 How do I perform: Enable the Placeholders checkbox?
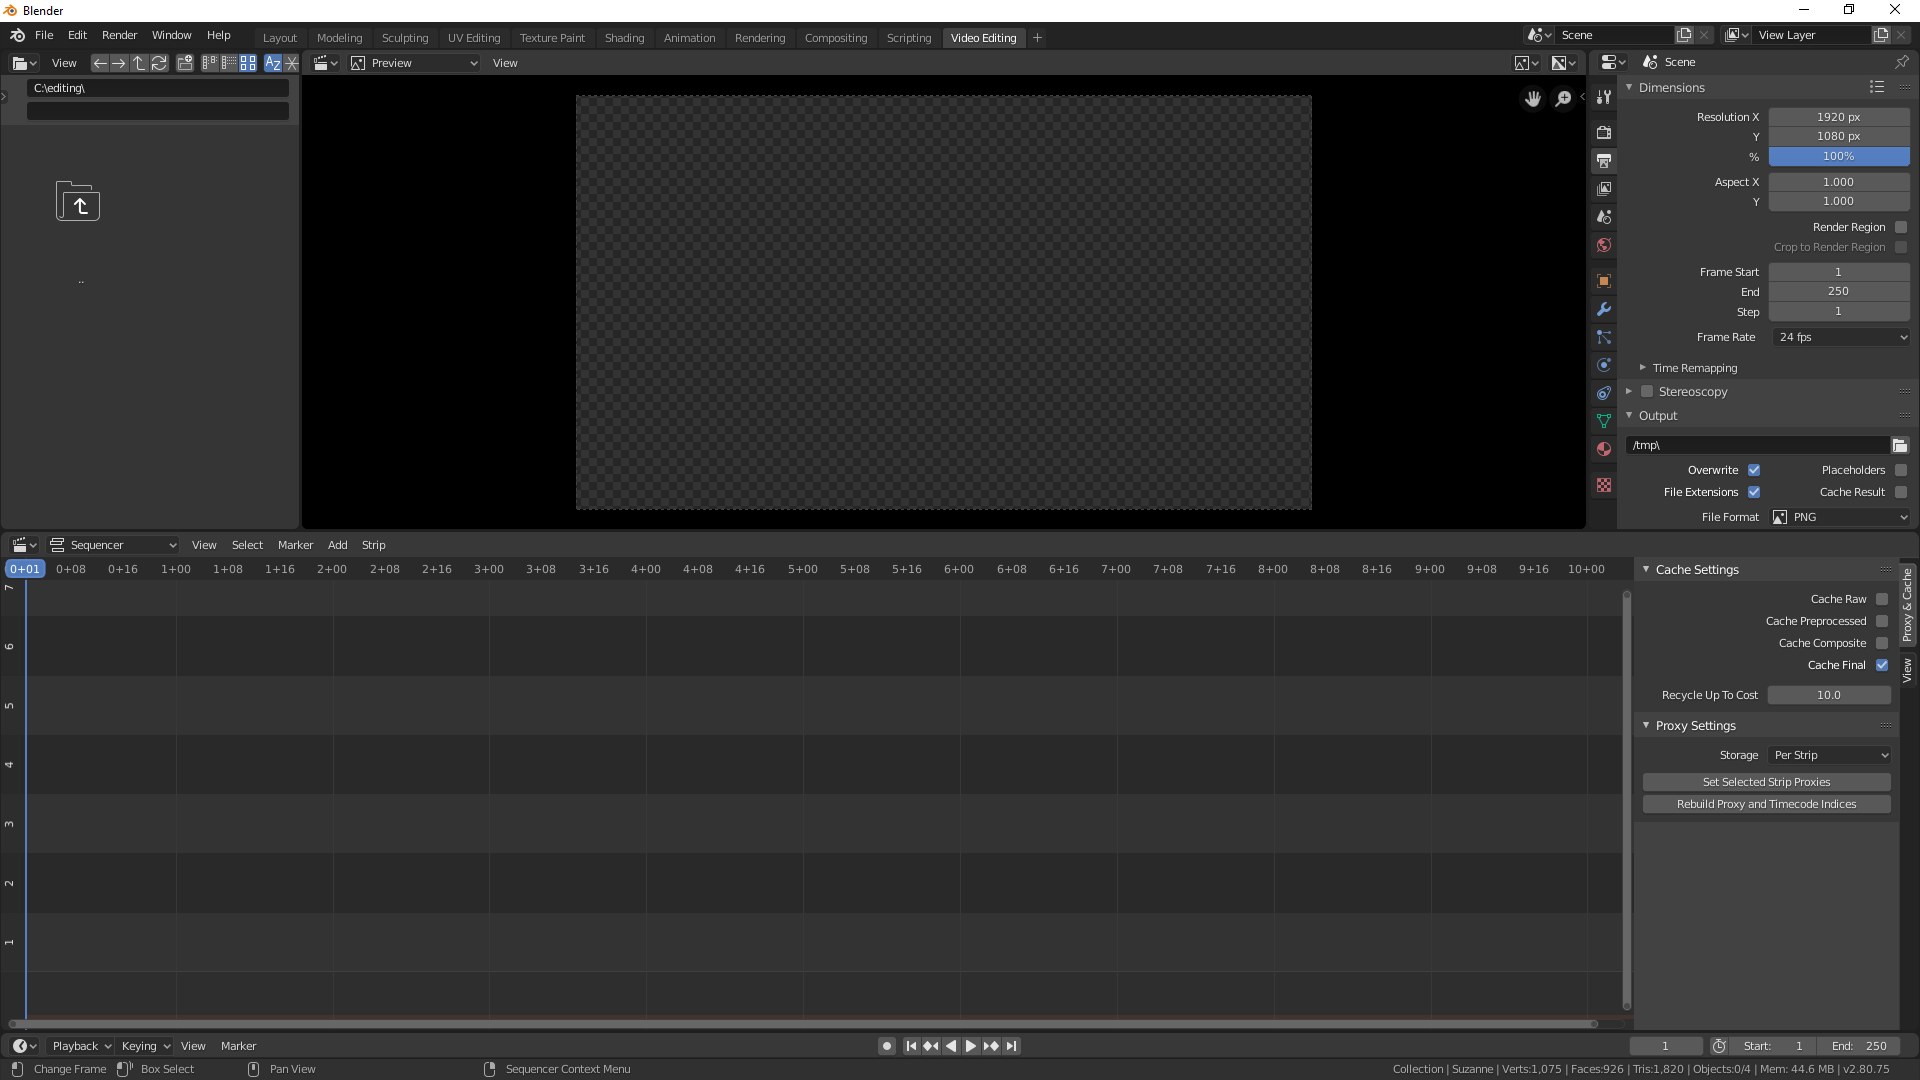[x=1901, y=470]
